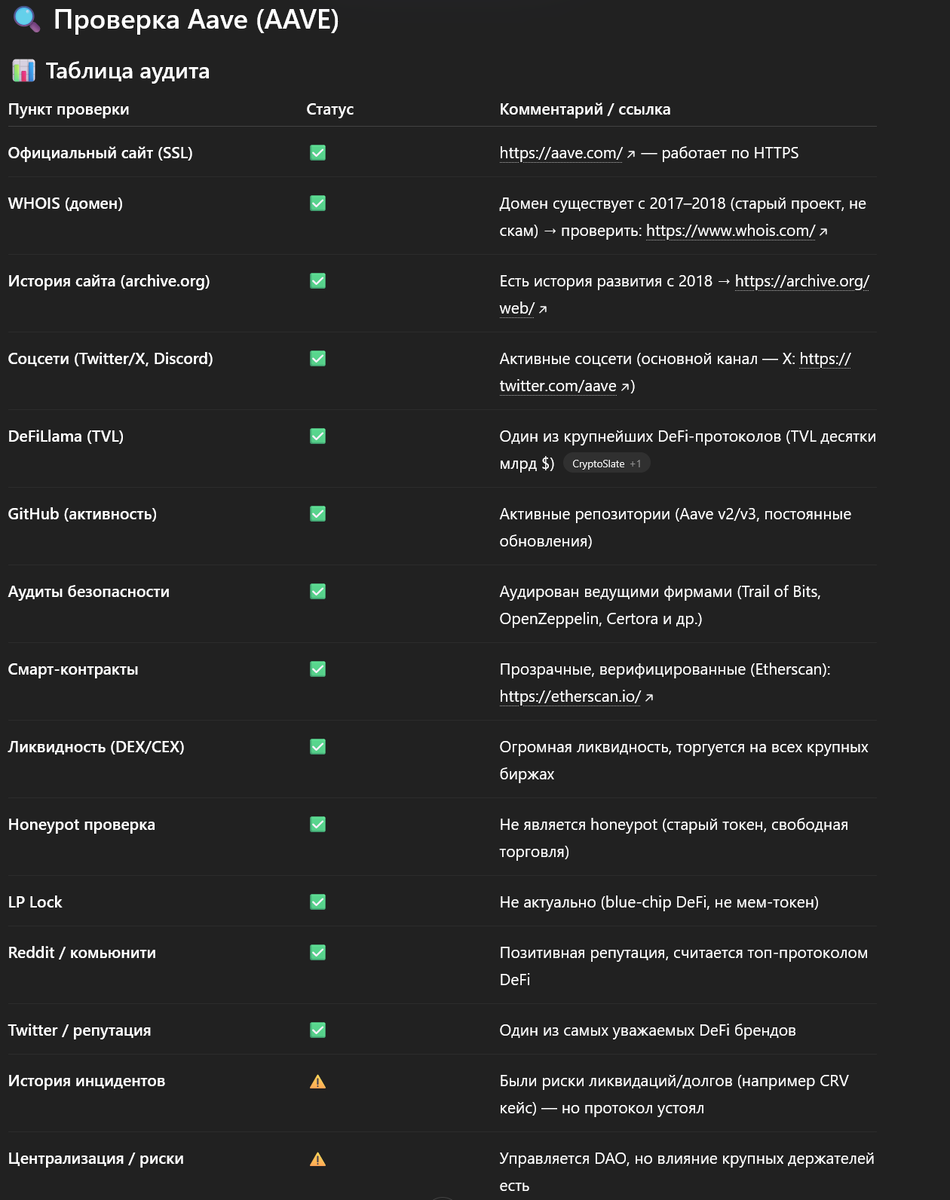Click the magnifier icon beside Проверка Aave title

point(27,20)
